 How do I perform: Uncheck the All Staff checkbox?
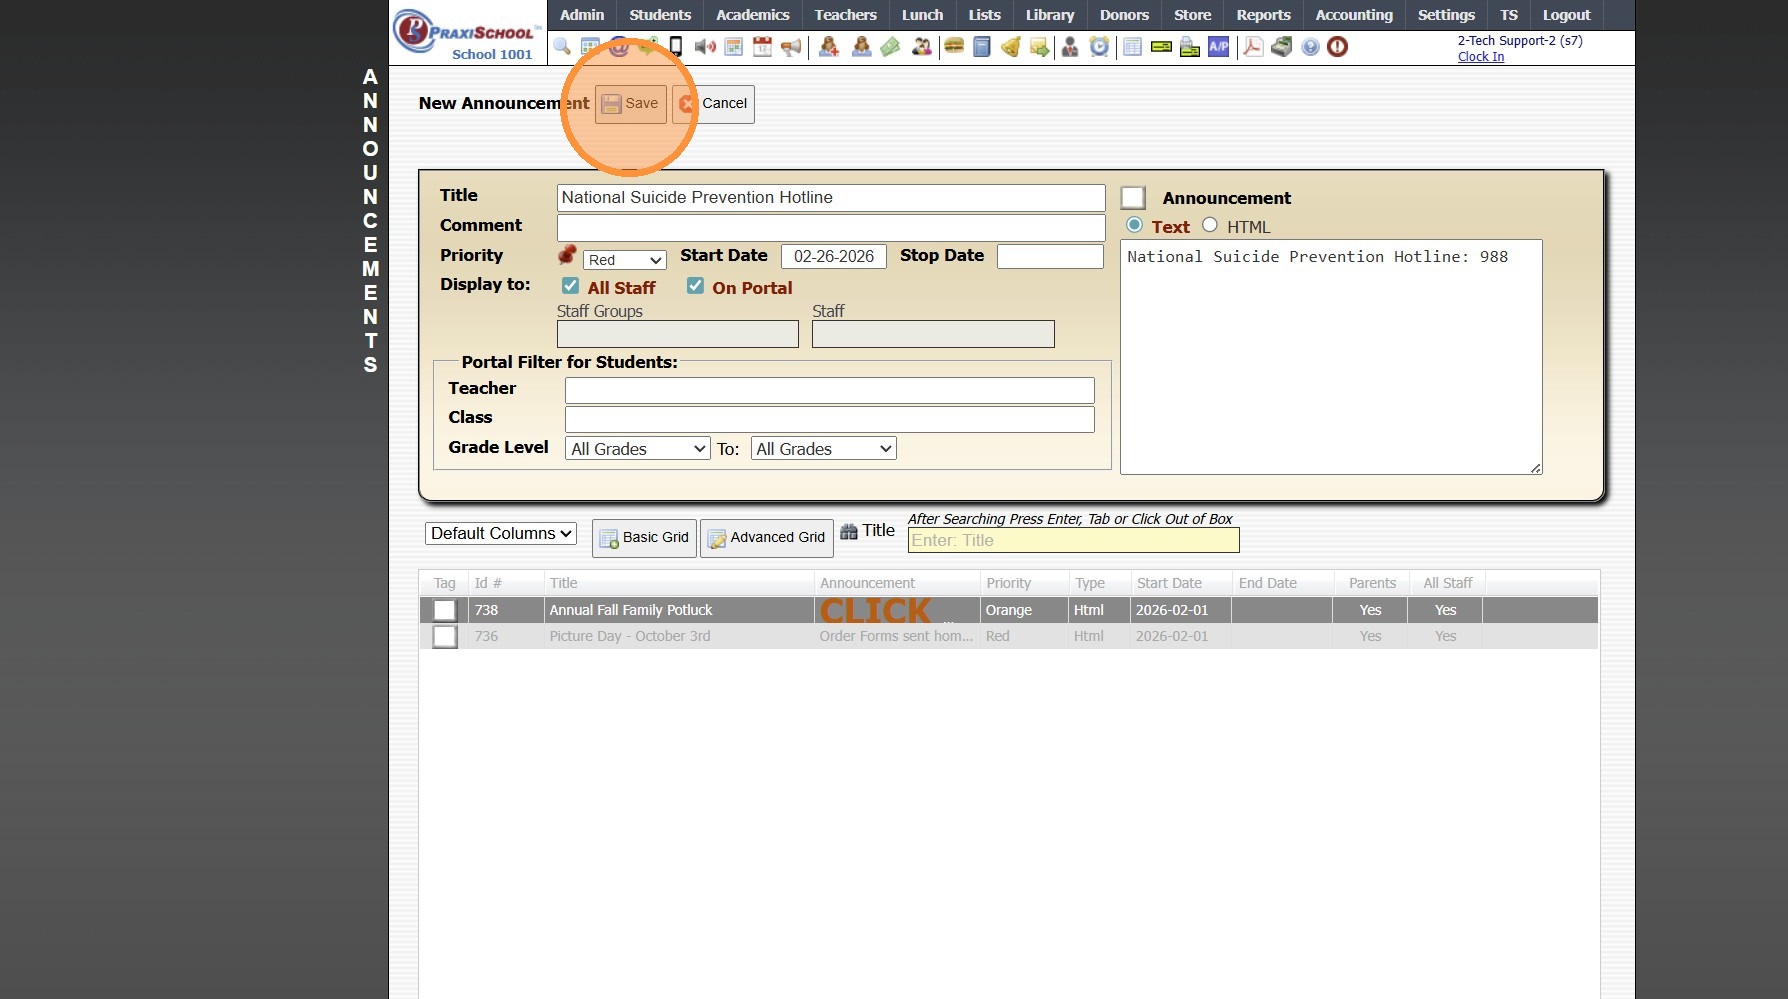click(x=570, y=286)
